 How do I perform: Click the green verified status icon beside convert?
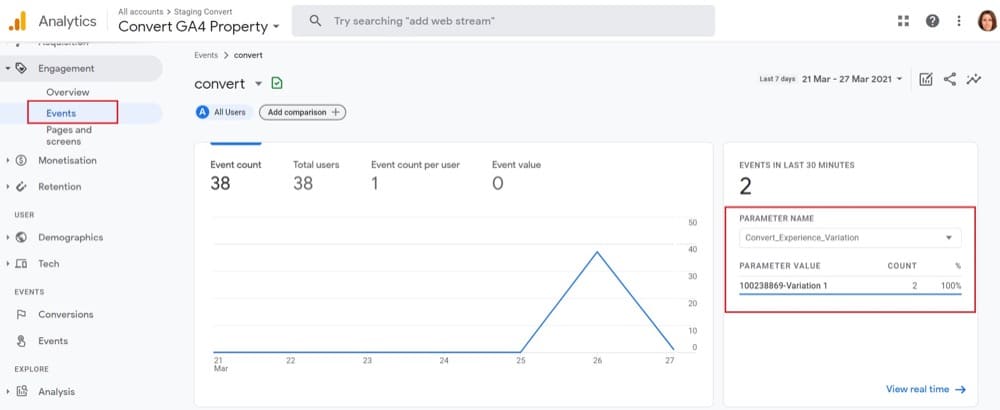pyautogui.click(x=277, y=84)
